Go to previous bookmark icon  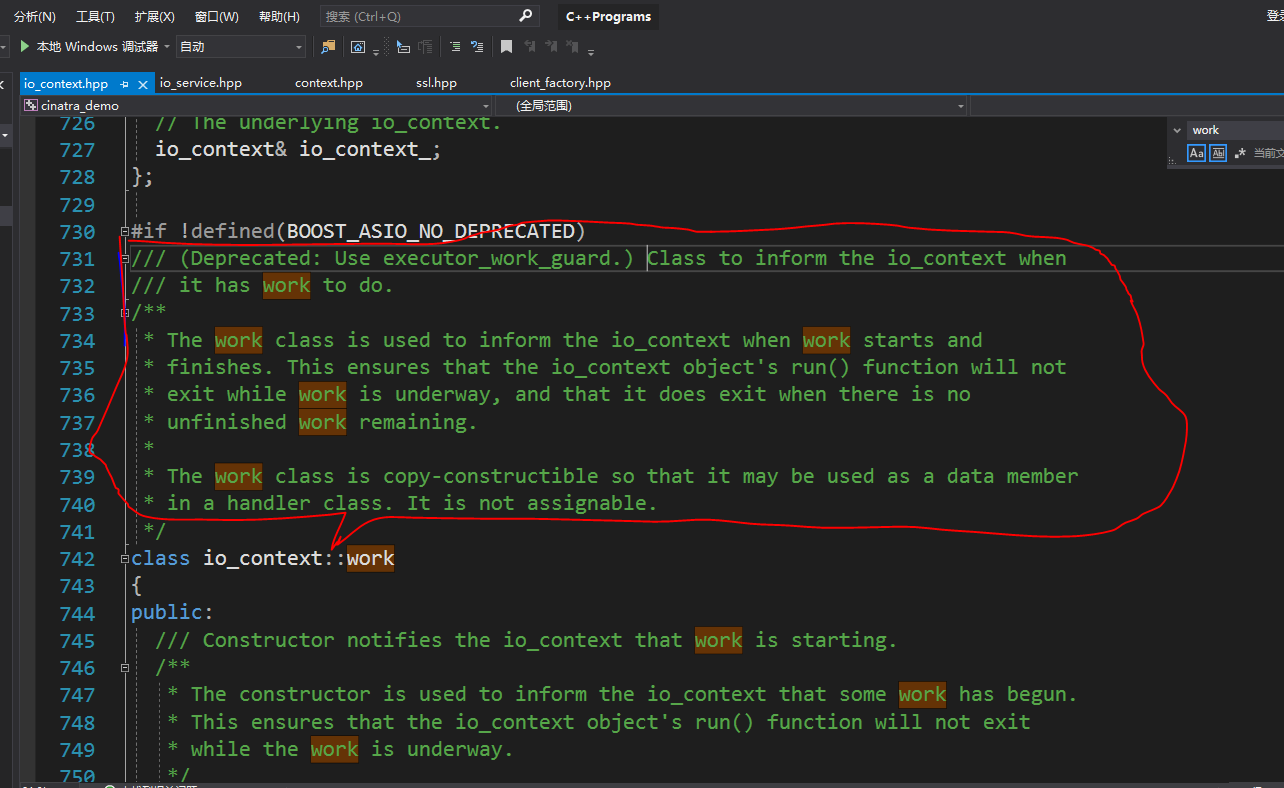tap(530, 46)
